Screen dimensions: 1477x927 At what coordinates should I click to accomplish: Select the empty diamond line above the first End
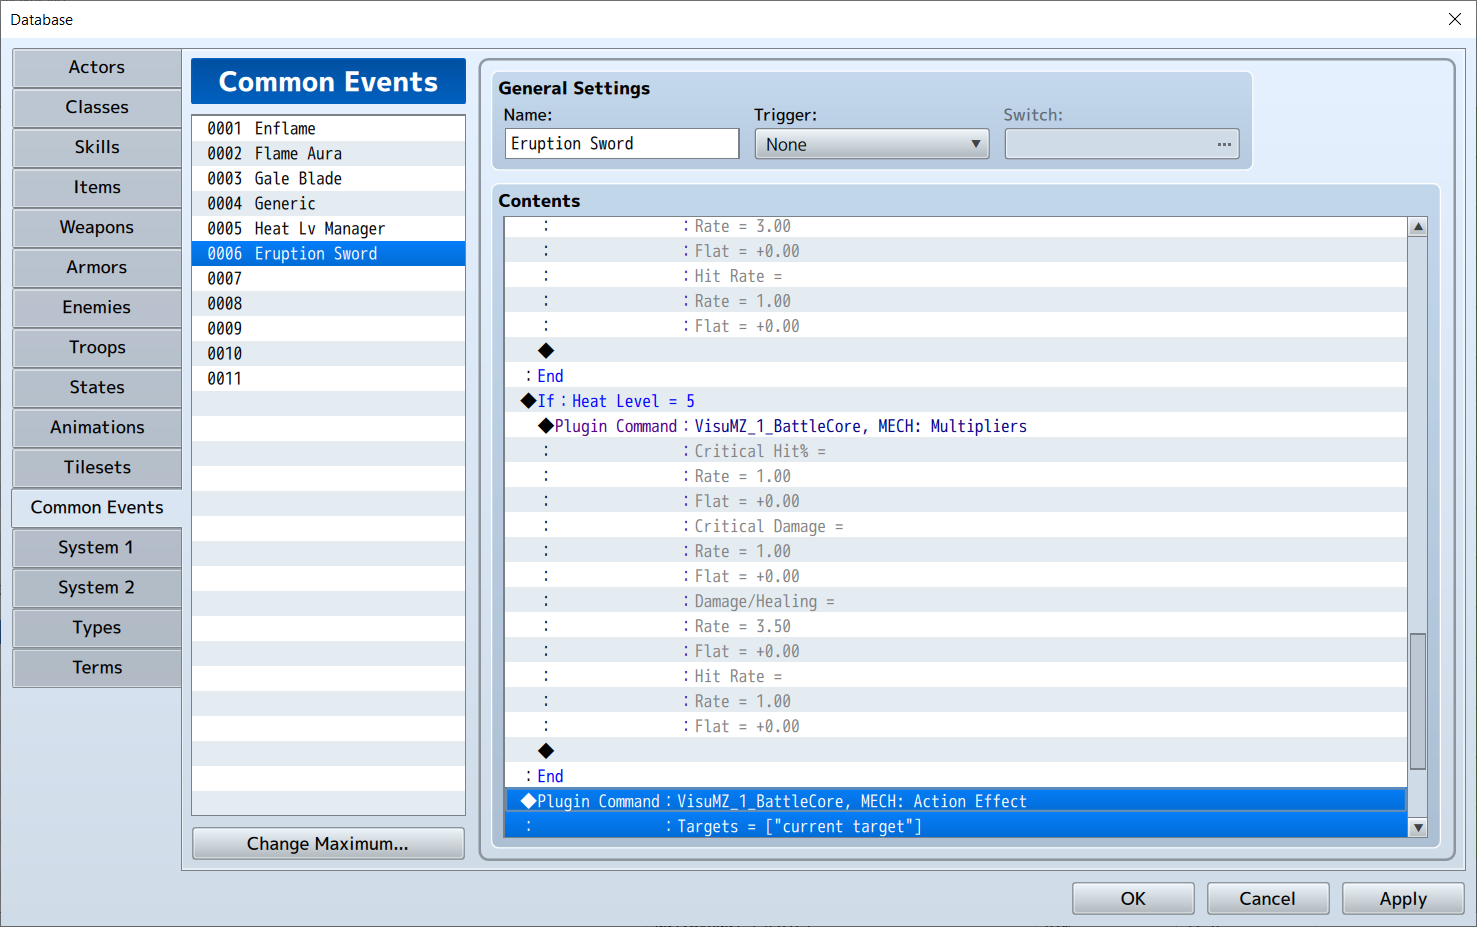(x=955, y=351)
